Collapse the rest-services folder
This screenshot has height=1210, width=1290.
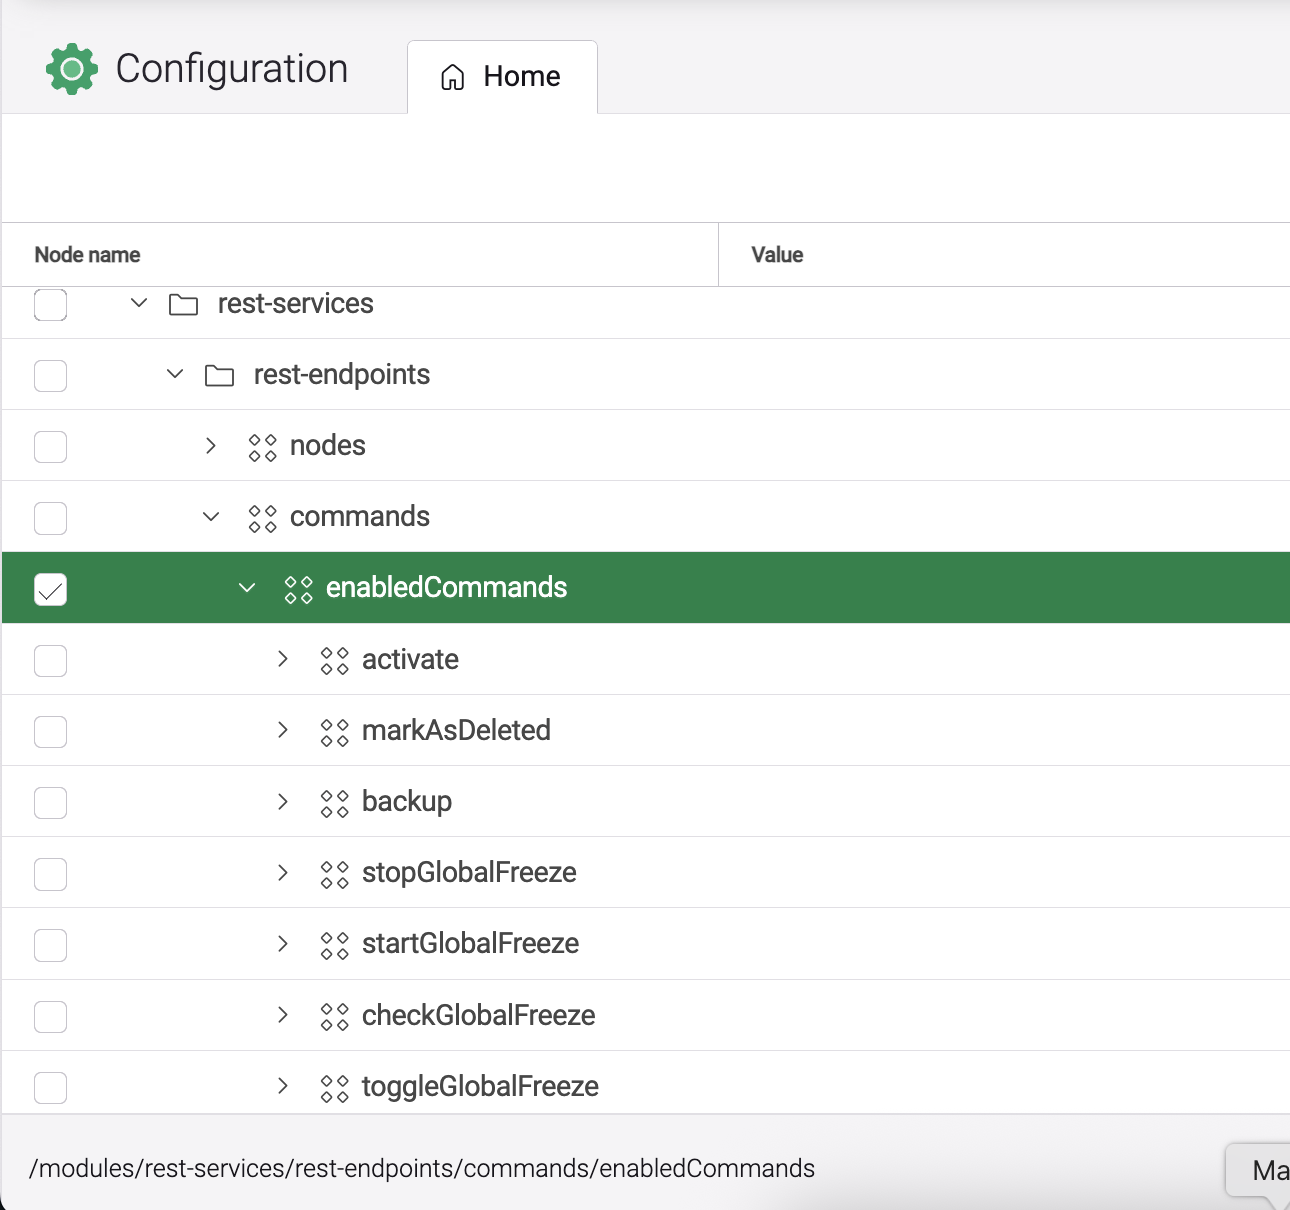coord(139,303)
